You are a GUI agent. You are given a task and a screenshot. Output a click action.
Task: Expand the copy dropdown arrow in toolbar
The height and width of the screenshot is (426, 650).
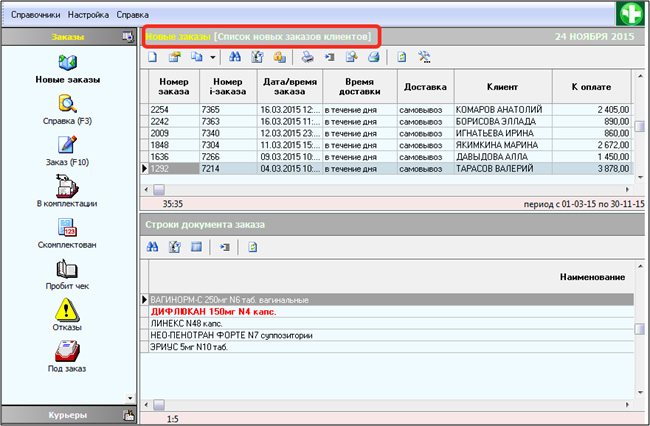tap(214, 57)
